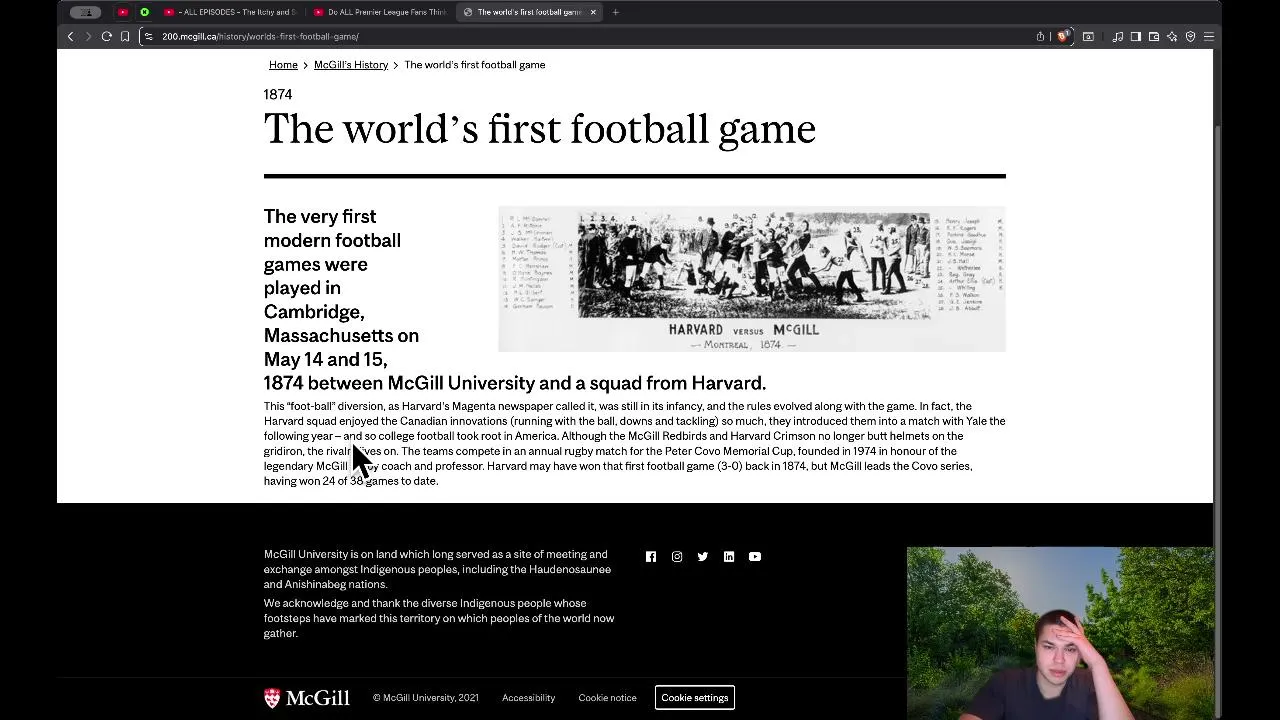This screenshot has width=1280, height=720.
Task: Switch to Do ALL Premier League Fans tab
Action: click(380, 12)
